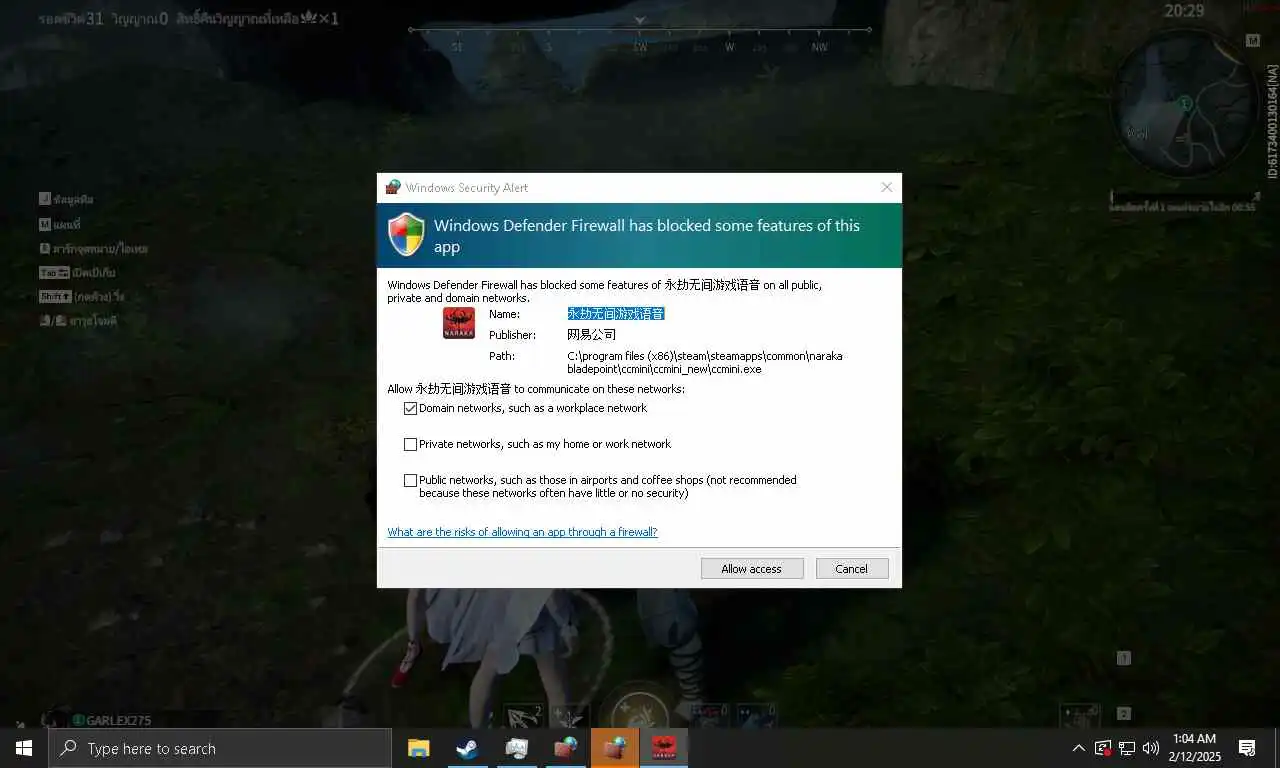Open the firewall risks help link

click(x=523, y=532)
